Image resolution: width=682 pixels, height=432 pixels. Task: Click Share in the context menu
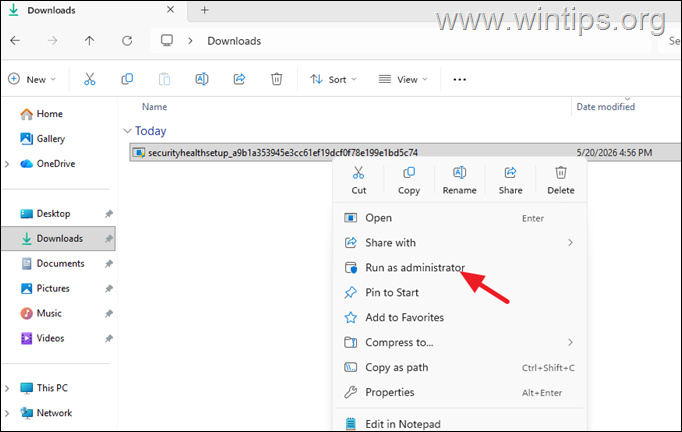point(510,181)
